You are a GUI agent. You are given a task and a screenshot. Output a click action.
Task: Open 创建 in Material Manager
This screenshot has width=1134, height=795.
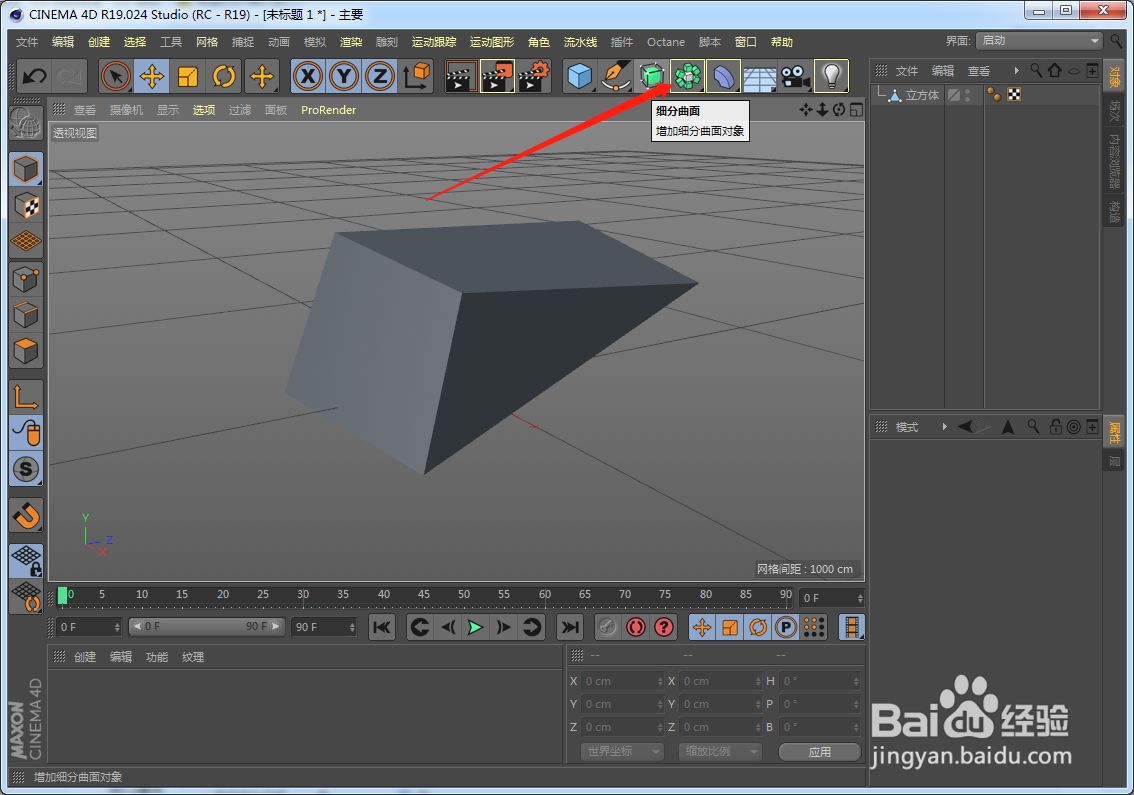pyautogui.click(x=85, y=657)
